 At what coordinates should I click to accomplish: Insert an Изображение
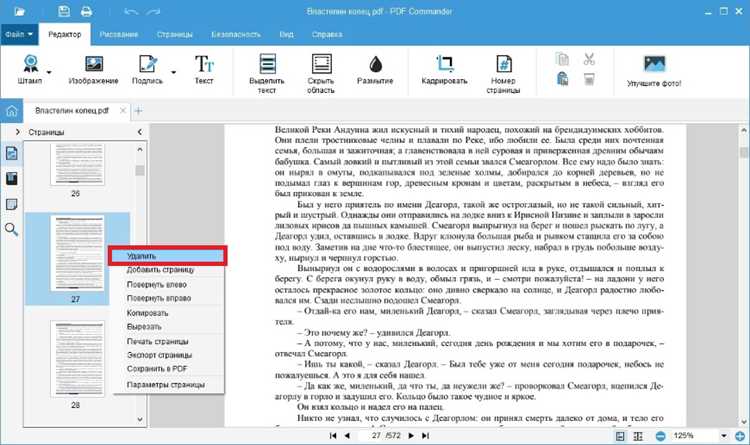click(x=93, y=70)
